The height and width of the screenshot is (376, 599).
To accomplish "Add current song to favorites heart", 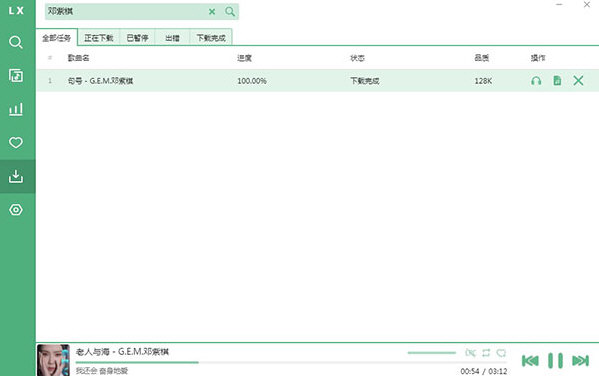I will click(501, 353).
